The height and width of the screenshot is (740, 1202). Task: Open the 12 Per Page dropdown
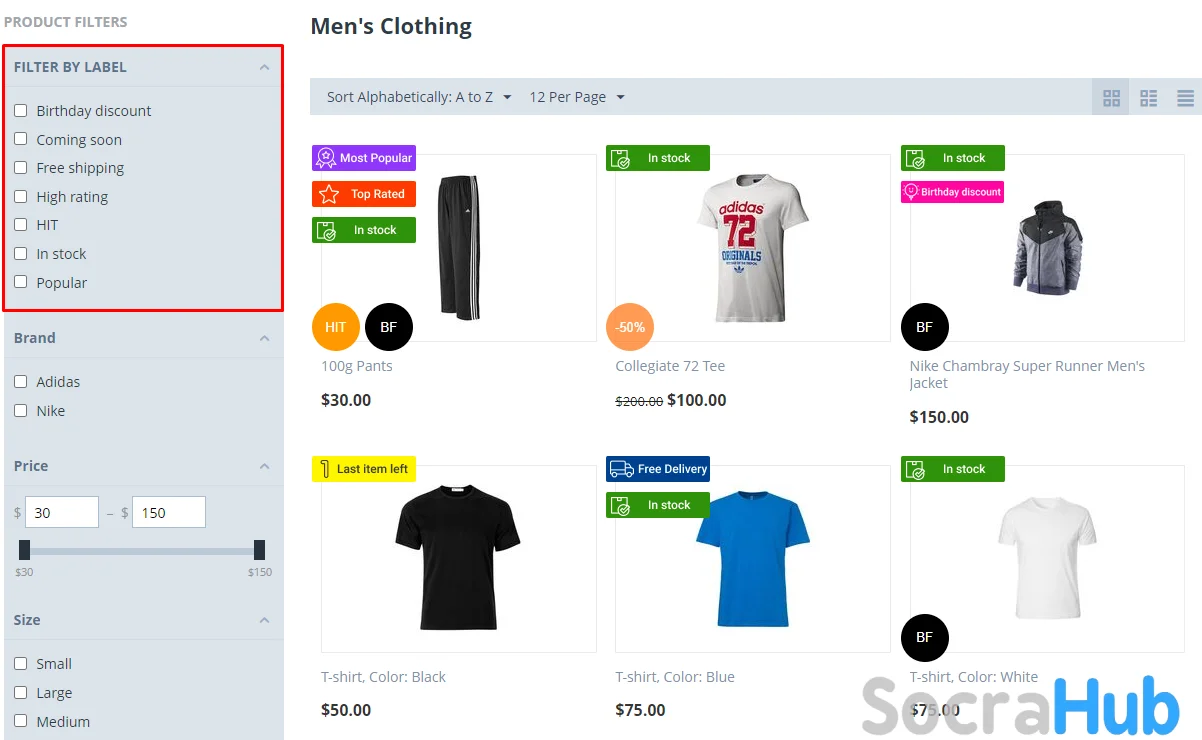click(x=577, y=97)
